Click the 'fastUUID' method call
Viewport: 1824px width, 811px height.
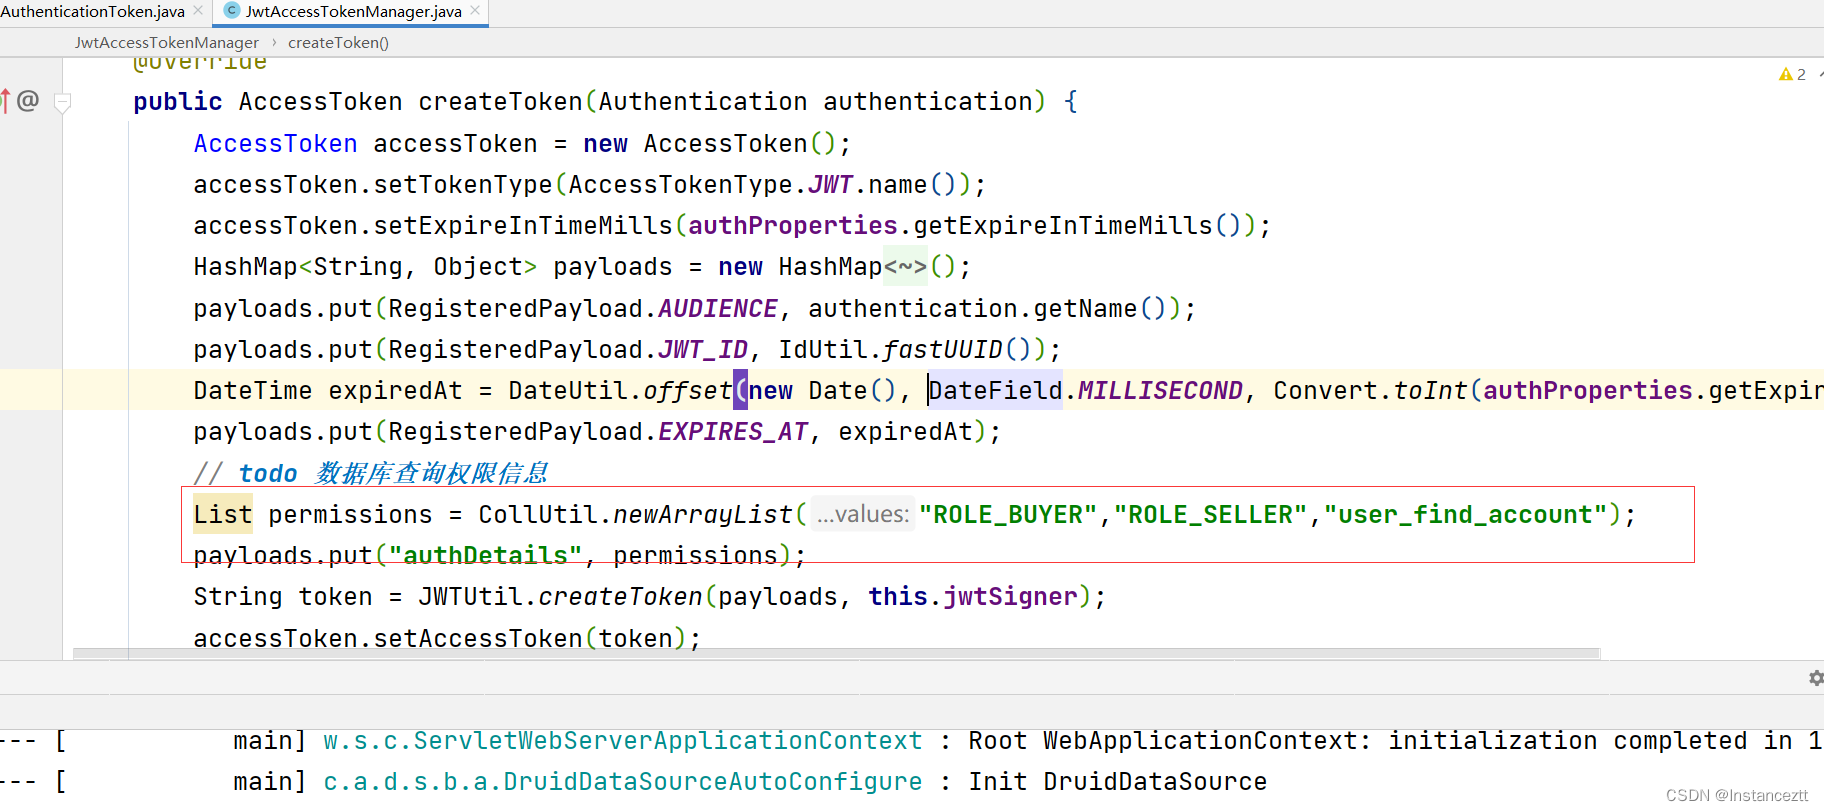(943, 350)
